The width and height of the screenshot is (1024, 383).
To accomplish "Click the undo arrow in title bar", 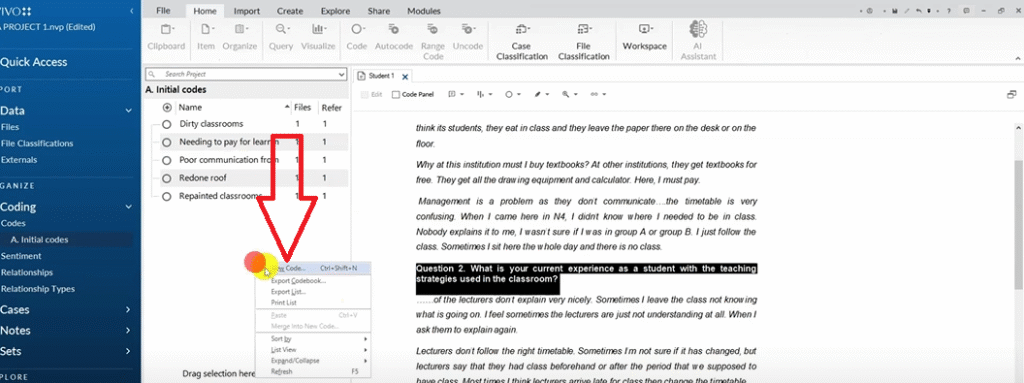I will (x=919, y=10).
